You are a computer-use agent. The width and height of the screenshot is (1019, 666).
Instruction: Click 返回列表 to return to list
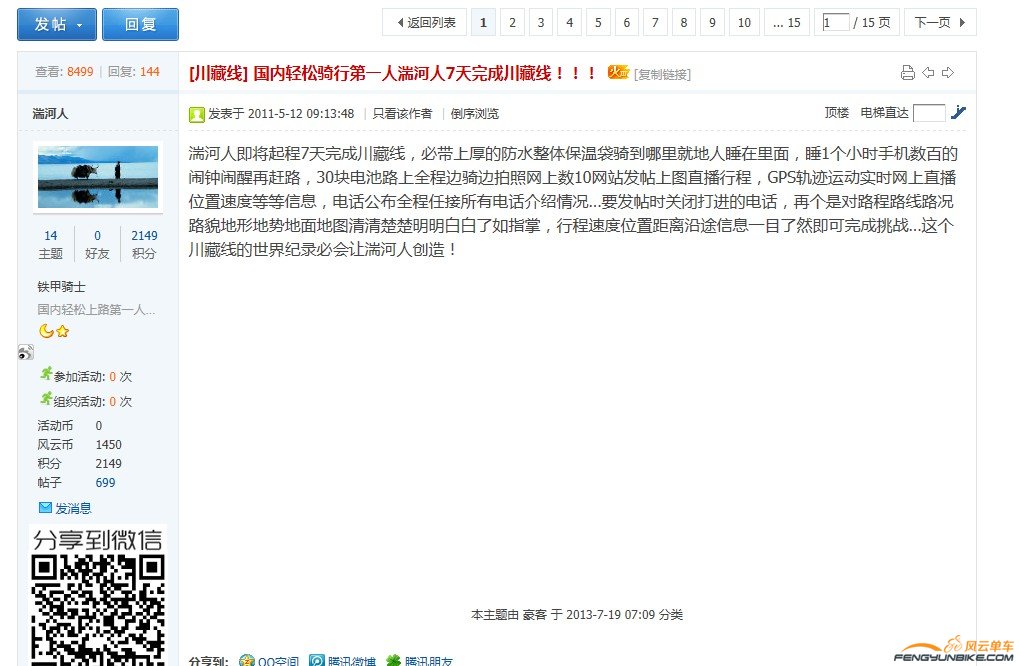pos(425,22)
